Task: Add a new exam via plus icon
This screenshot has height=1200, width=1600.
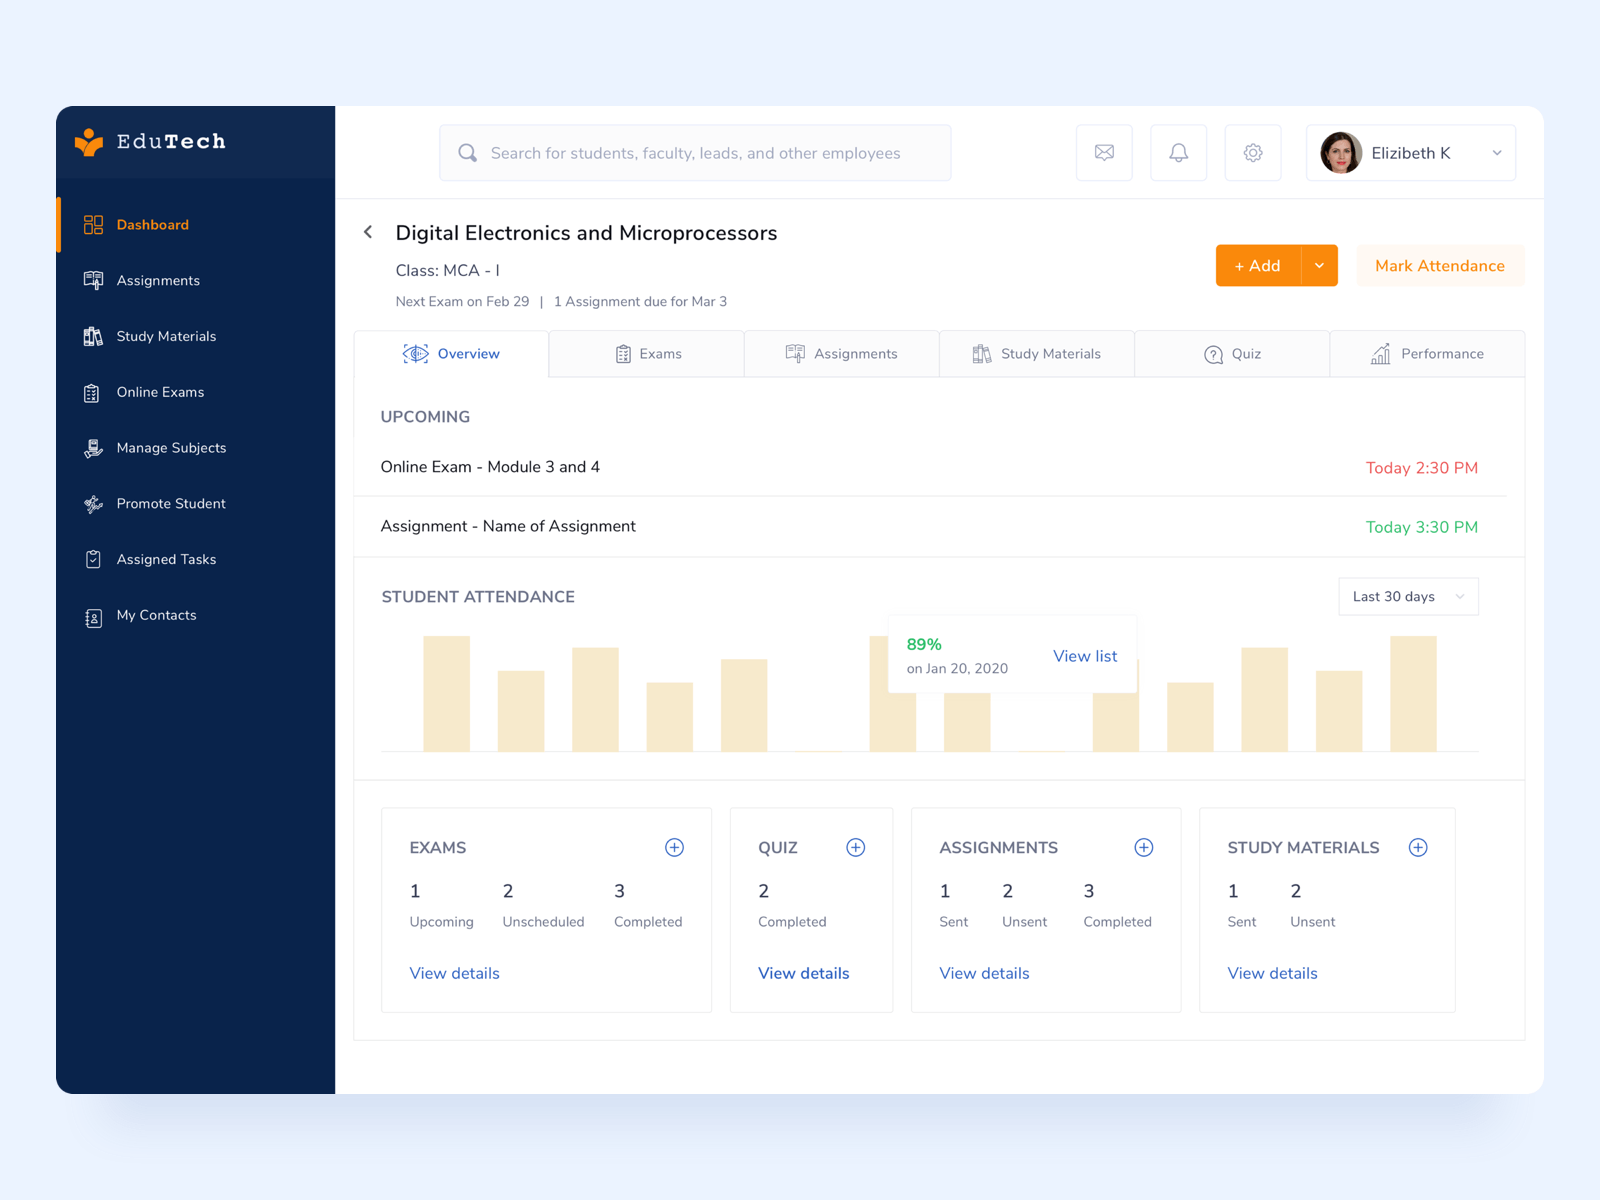Action: coord(674,847)
